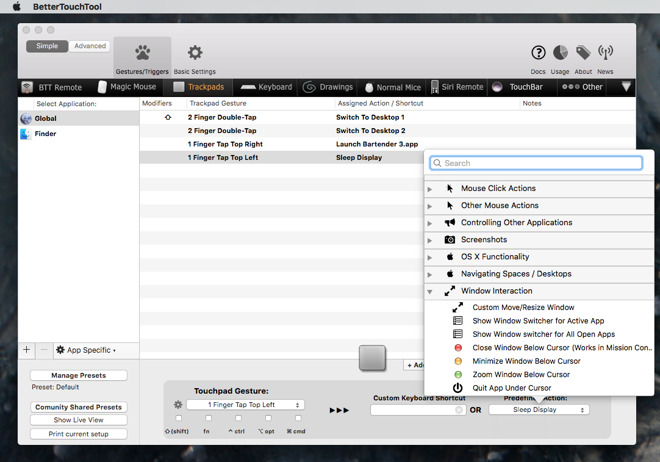The image size is (660, 462).
Task: Open the About tag icon
Action: [583, 53]
